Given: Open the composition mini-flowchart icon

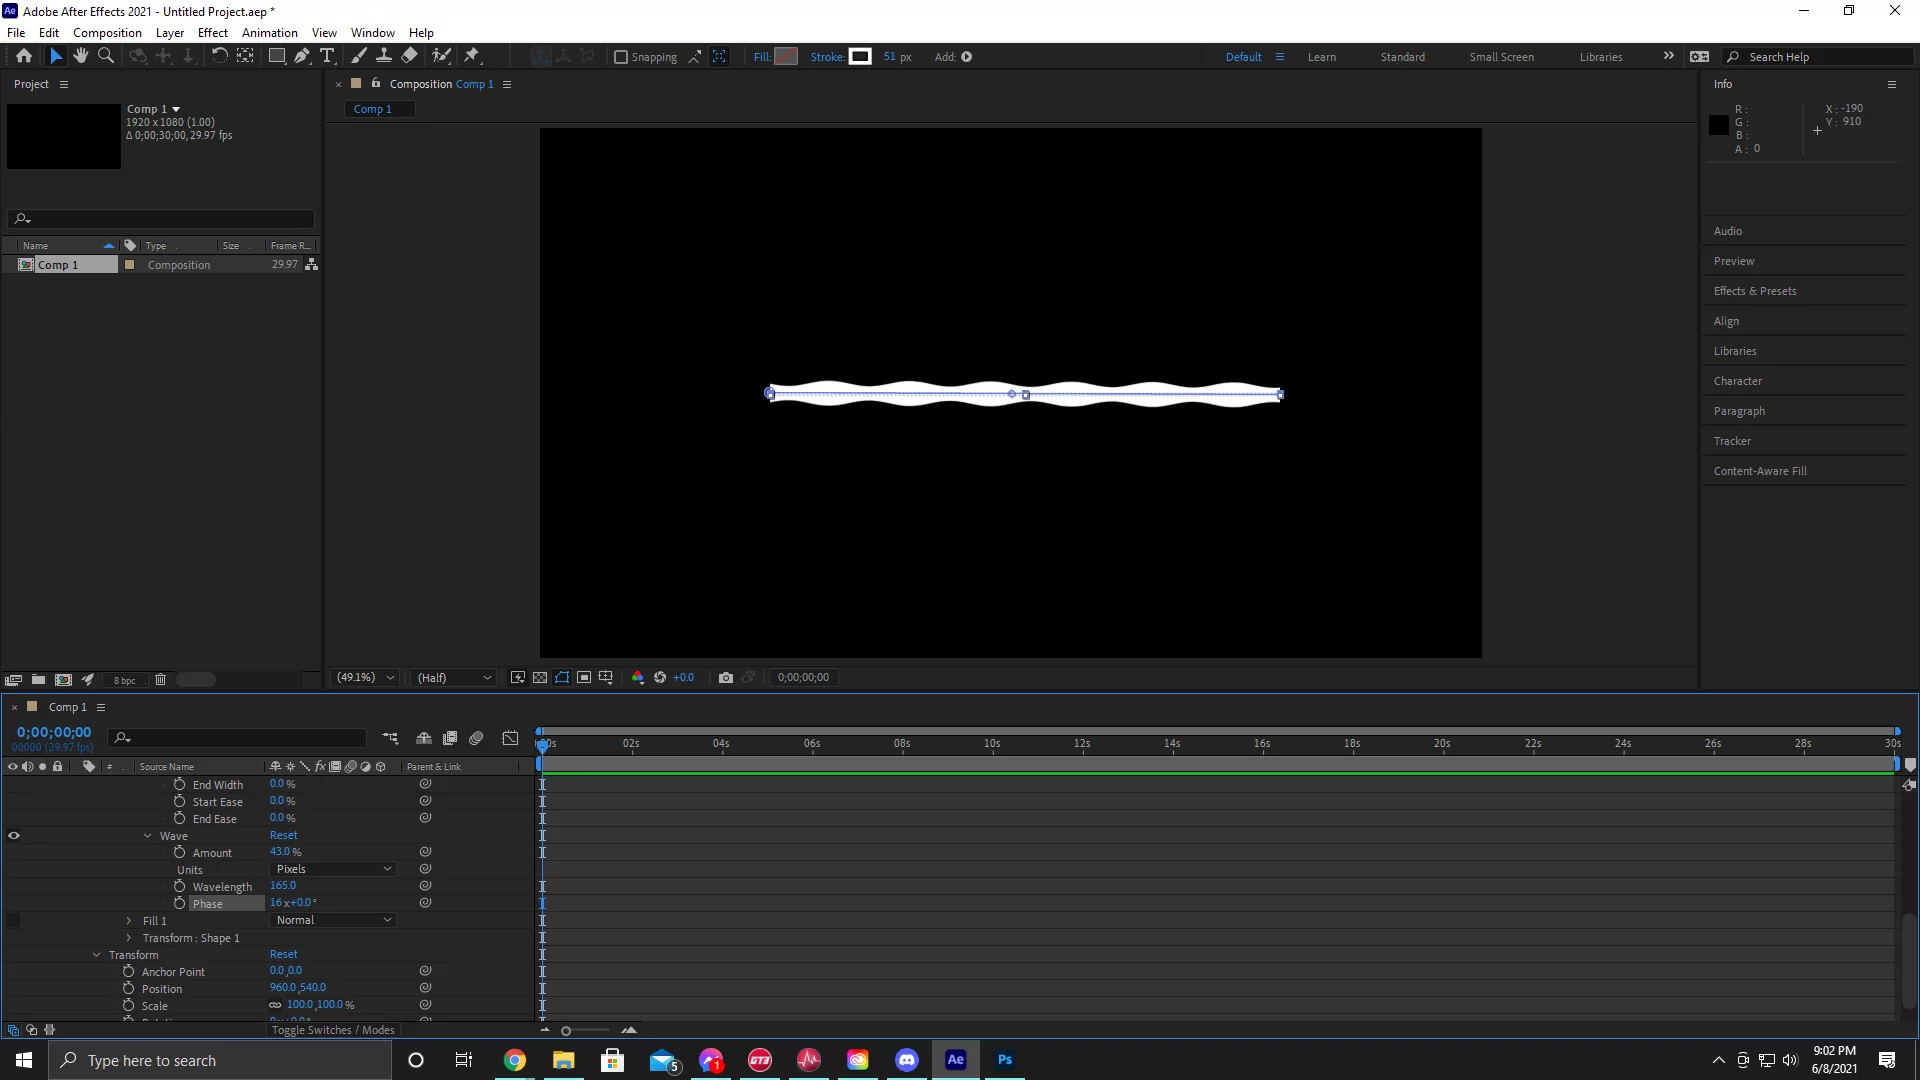Looking at the screenshot, I should click(x=390, y=738).
